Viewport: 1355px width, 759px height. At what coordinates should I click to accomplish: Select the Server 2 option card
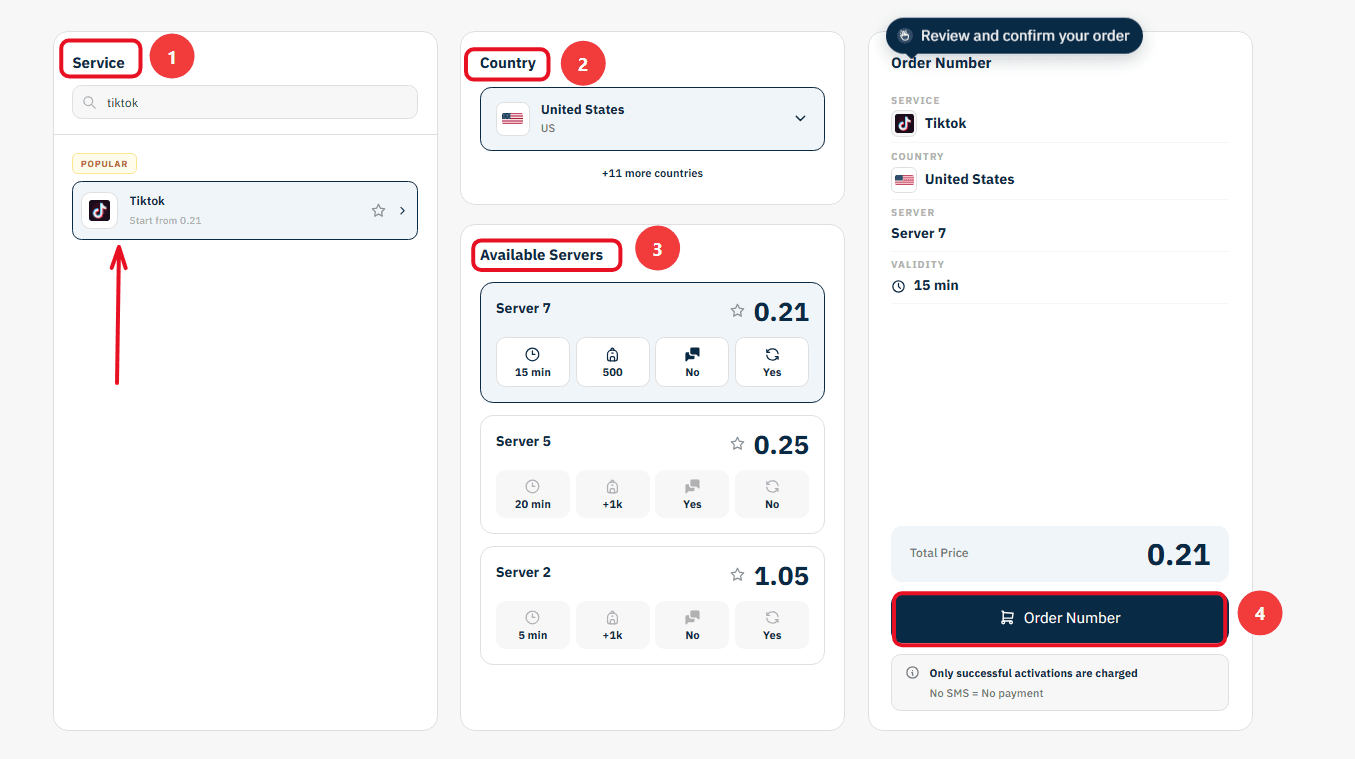[652, 605]
